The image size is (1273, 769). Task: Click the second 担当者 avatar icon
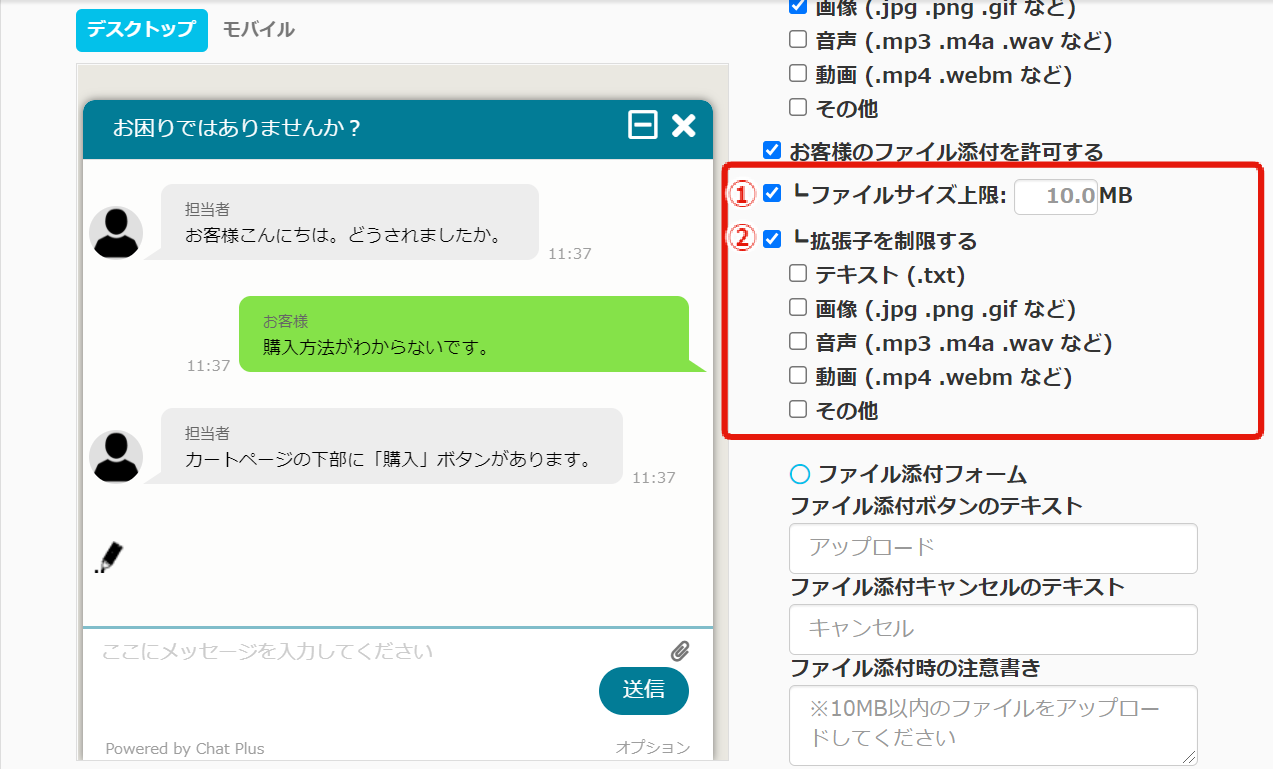116,457
